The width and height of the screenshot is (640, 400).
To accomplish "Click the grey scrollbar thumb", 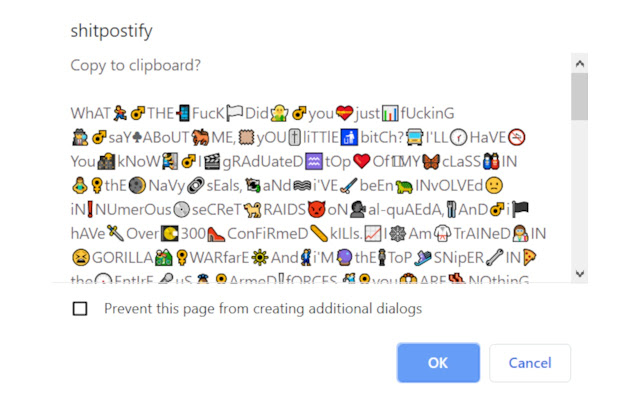I will 580,97.
